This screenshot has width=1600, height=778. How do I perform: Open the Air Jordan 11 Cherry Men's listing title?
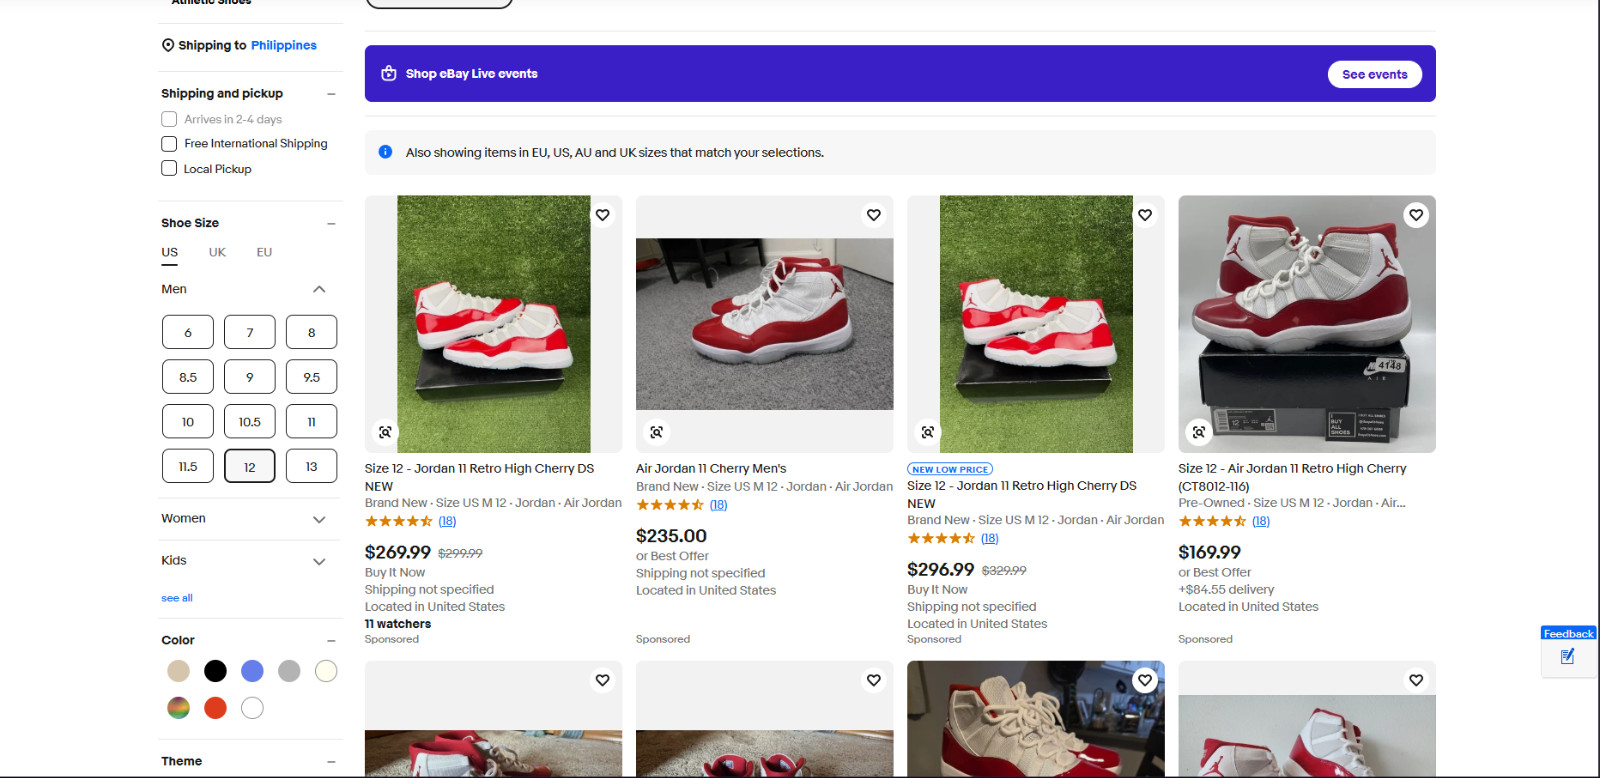tap(711, 468)
